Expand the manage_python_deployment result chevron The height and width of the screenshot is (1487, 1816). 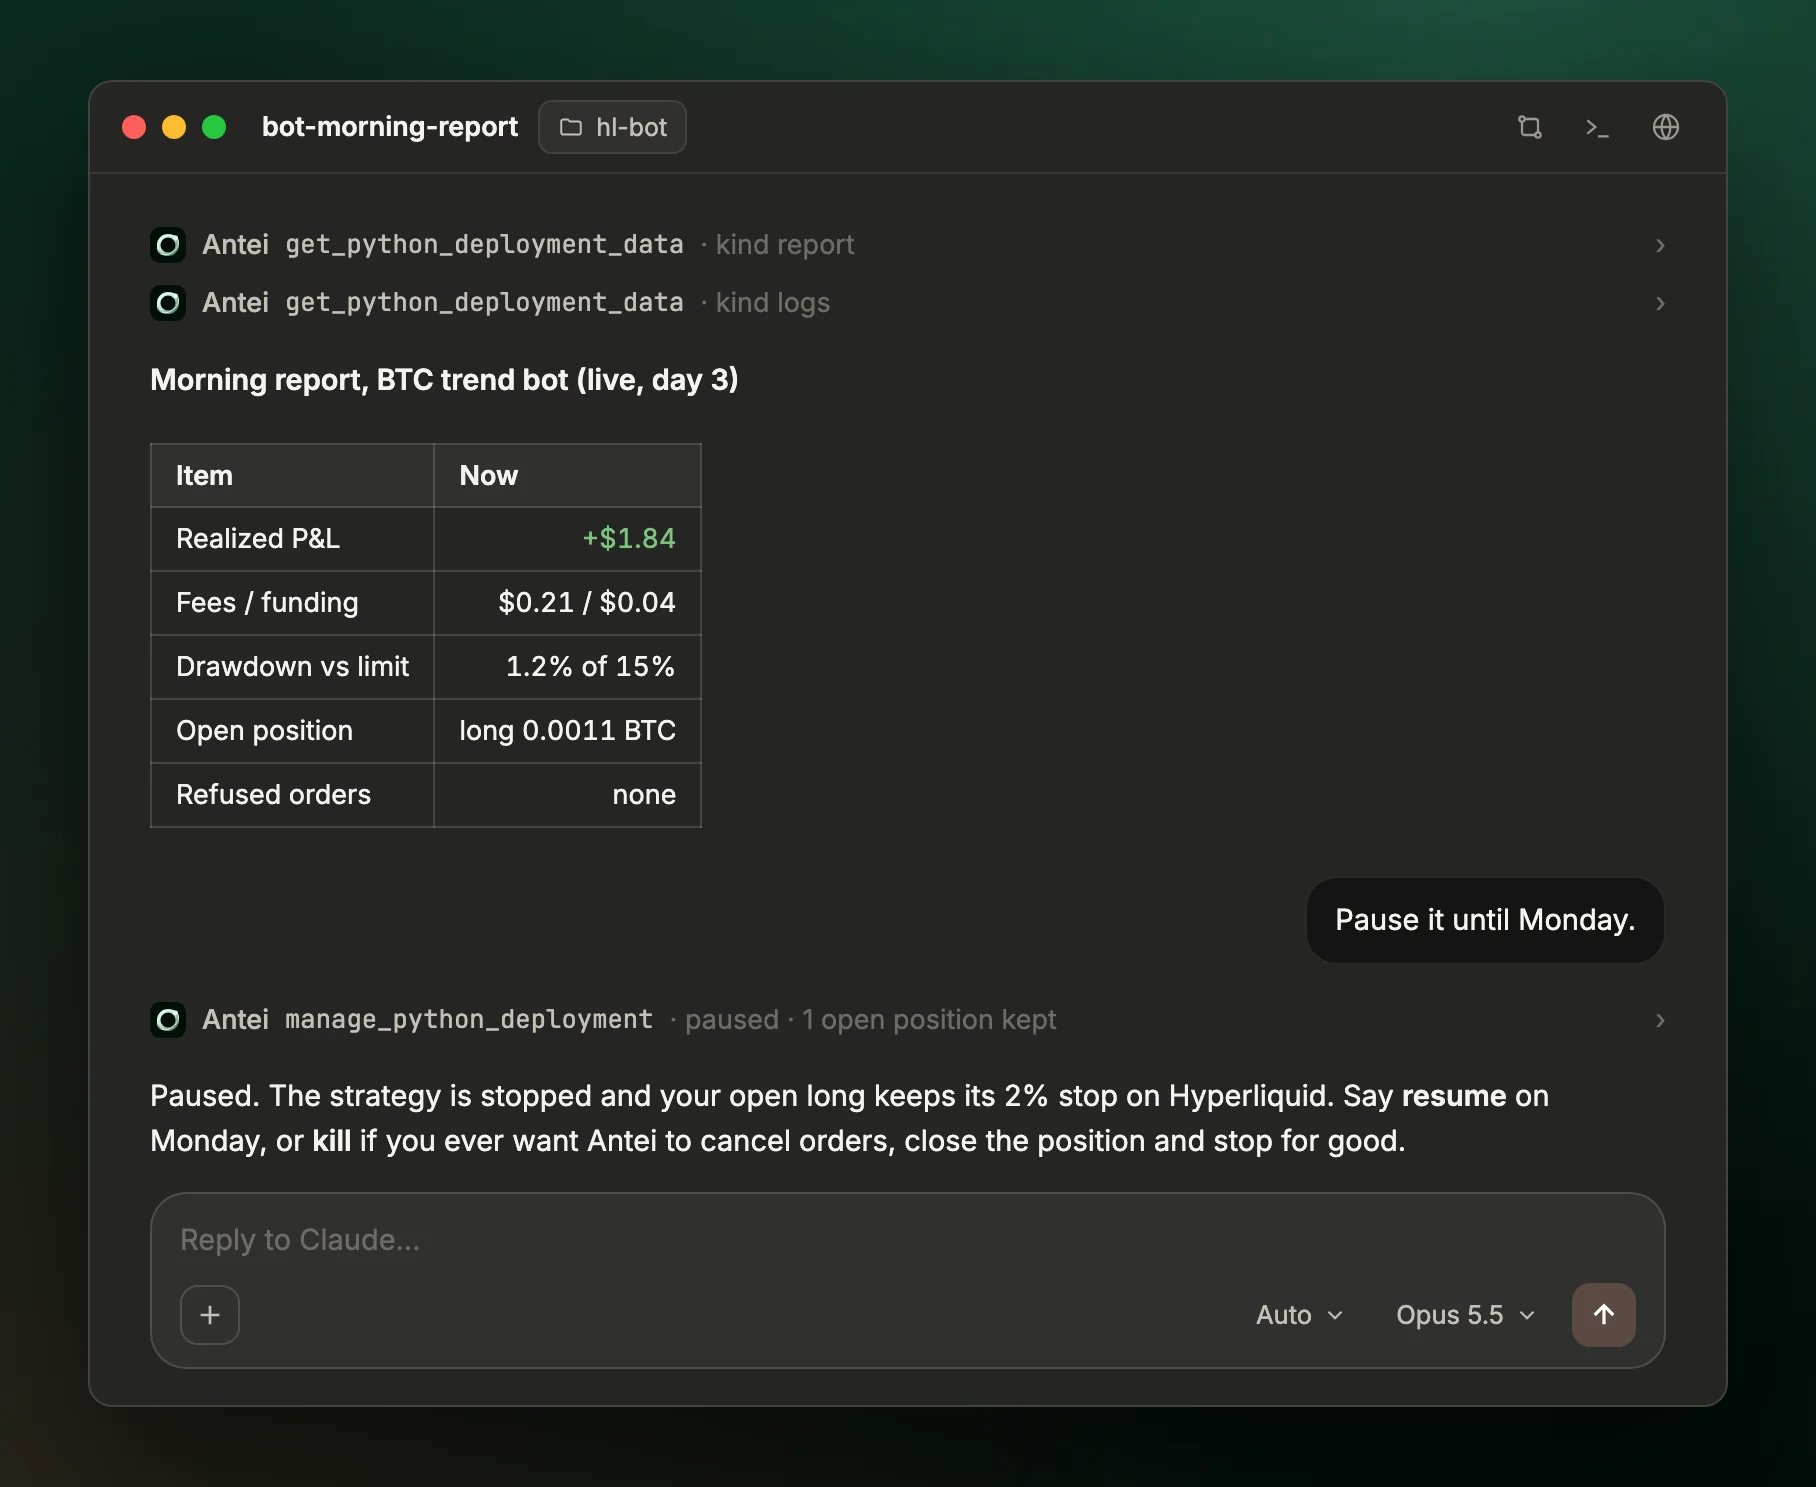(1659, 1020)
